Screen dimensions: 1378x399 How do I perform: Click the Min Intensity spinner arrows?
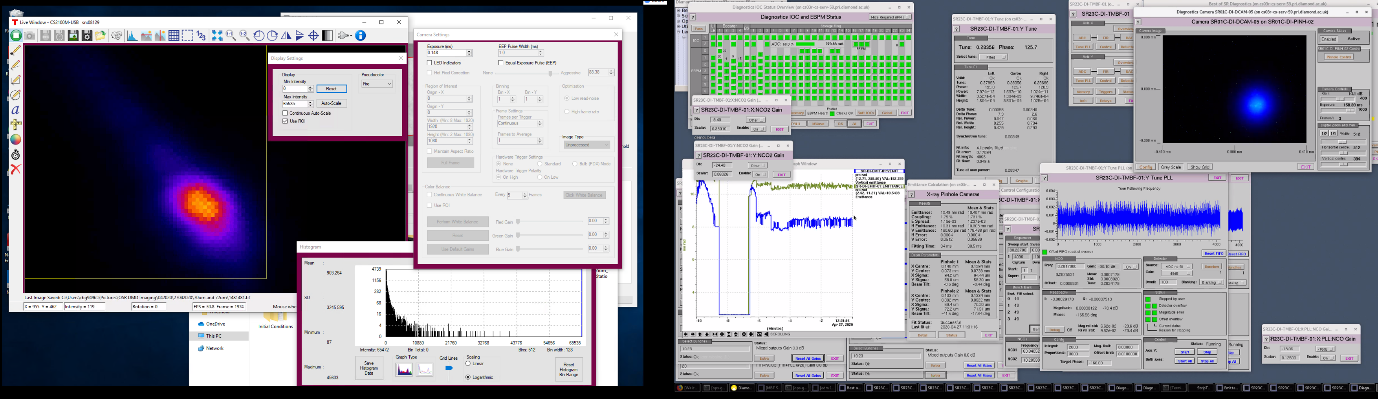click(310, 88)
